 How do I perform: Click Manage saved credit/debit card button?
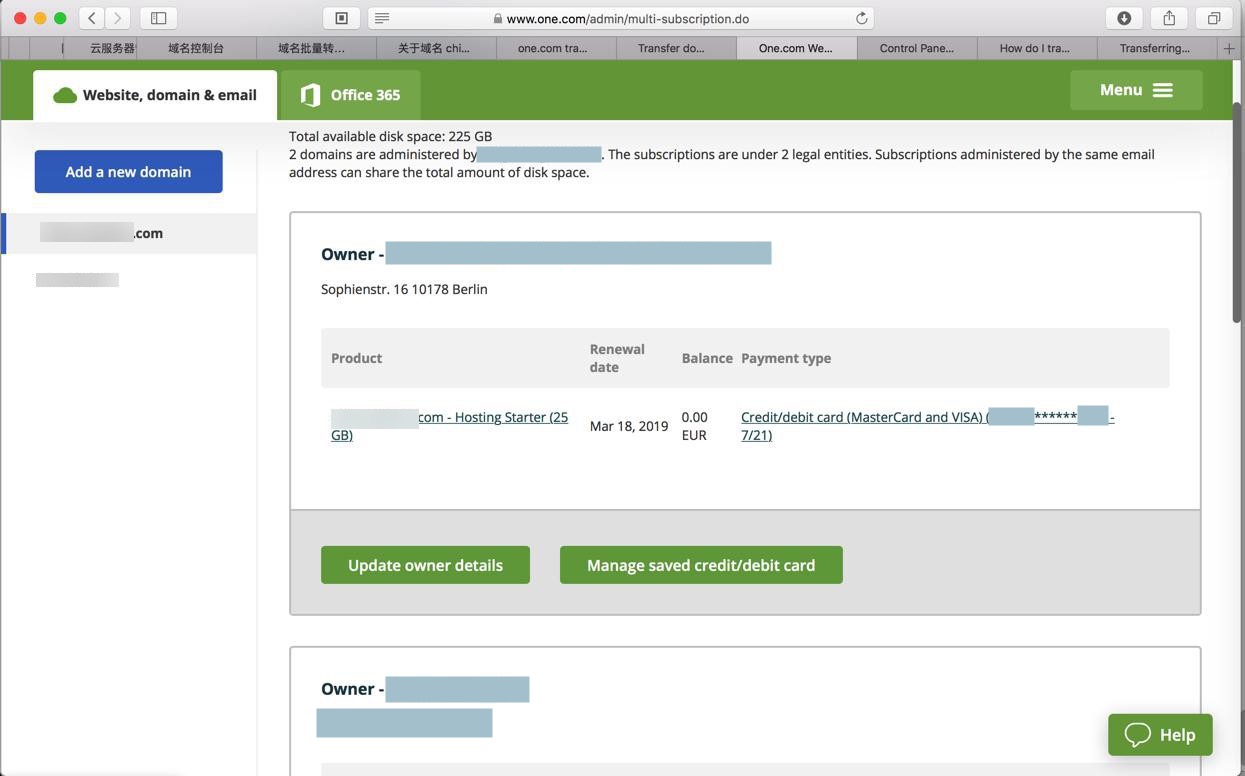701,565
